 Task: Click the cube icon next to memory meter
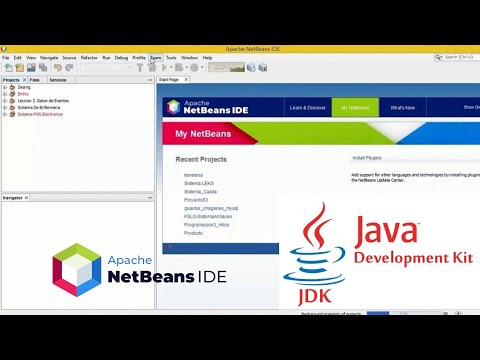(x=251, y=68)
